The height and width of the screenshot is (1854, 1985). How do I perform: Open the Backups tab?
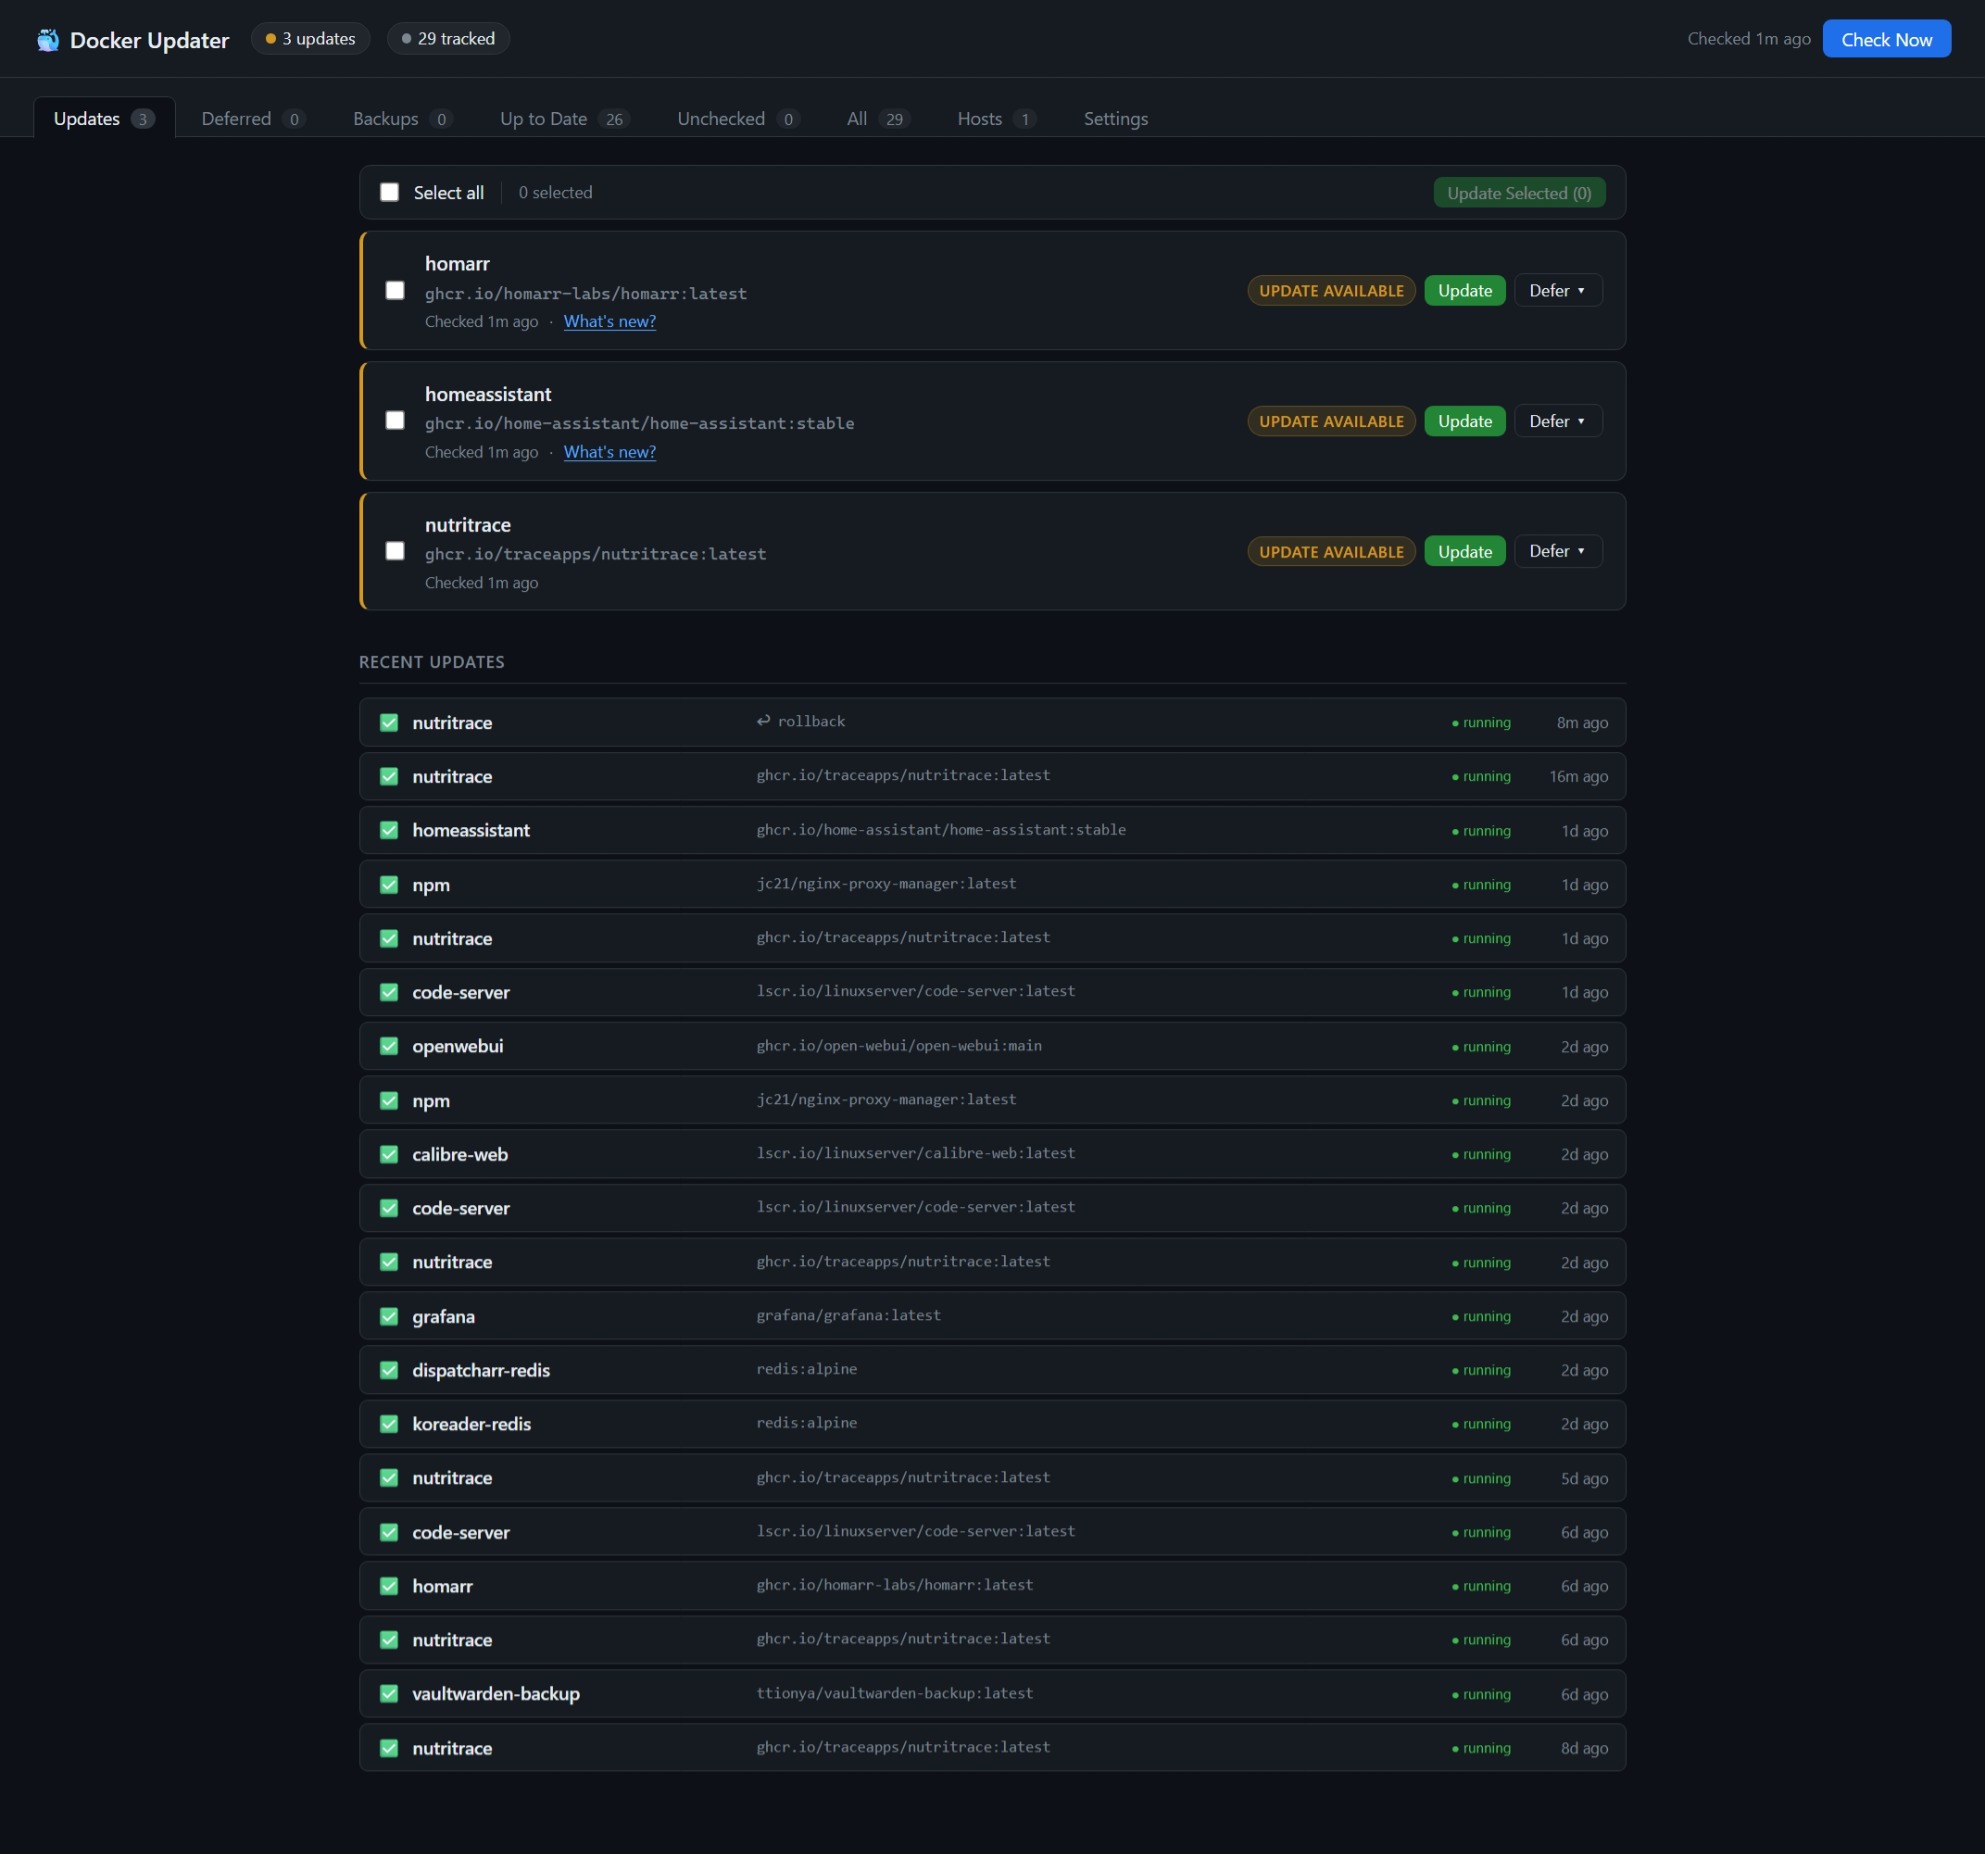(402, 118)
